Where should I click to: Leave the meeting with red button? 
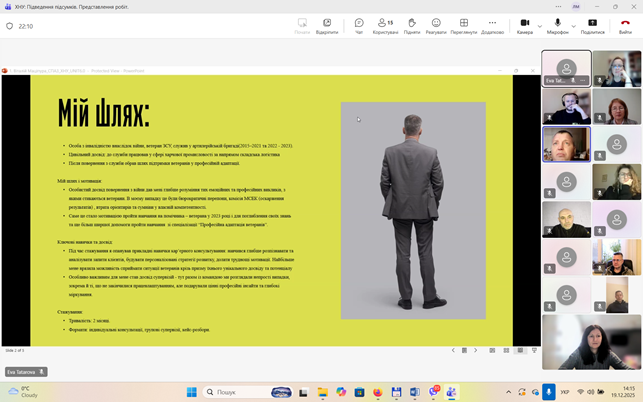625,25
